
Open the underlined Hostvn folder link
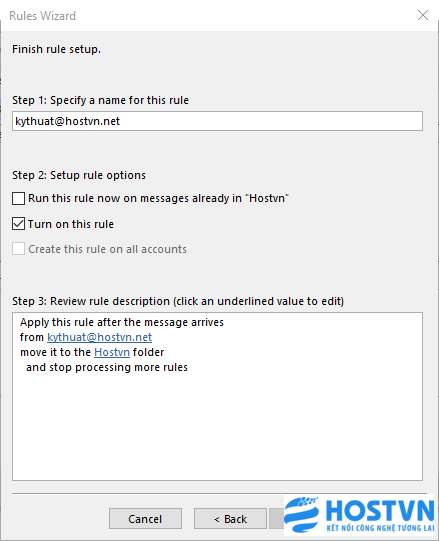point(112,352)
